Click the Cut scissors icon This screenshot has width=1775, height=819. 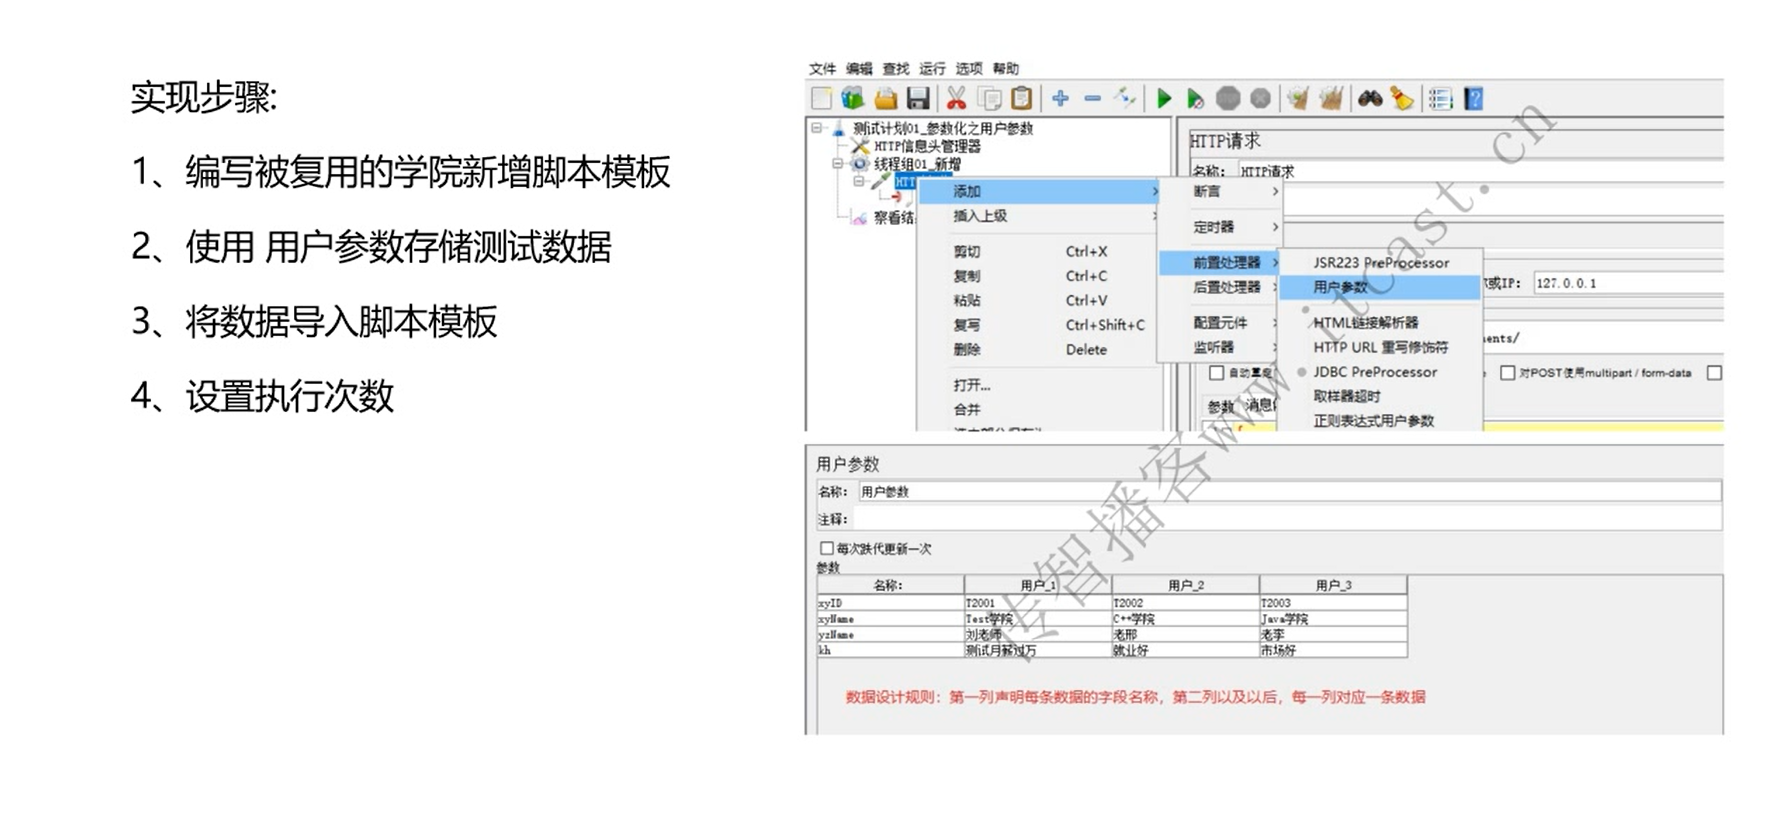956,98
